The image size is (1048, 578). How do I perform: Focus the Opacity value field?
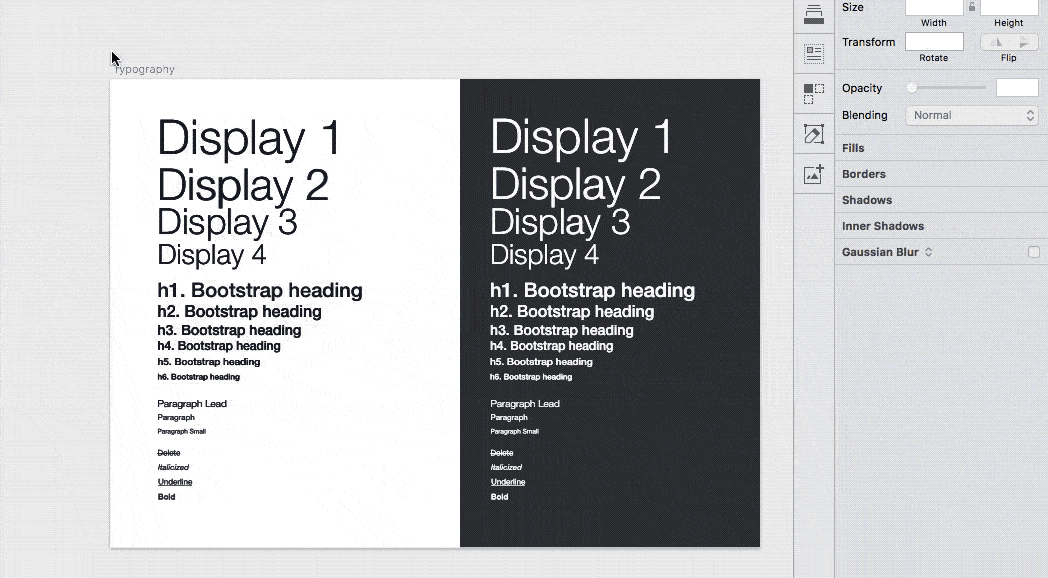(x=1017, y=88)
